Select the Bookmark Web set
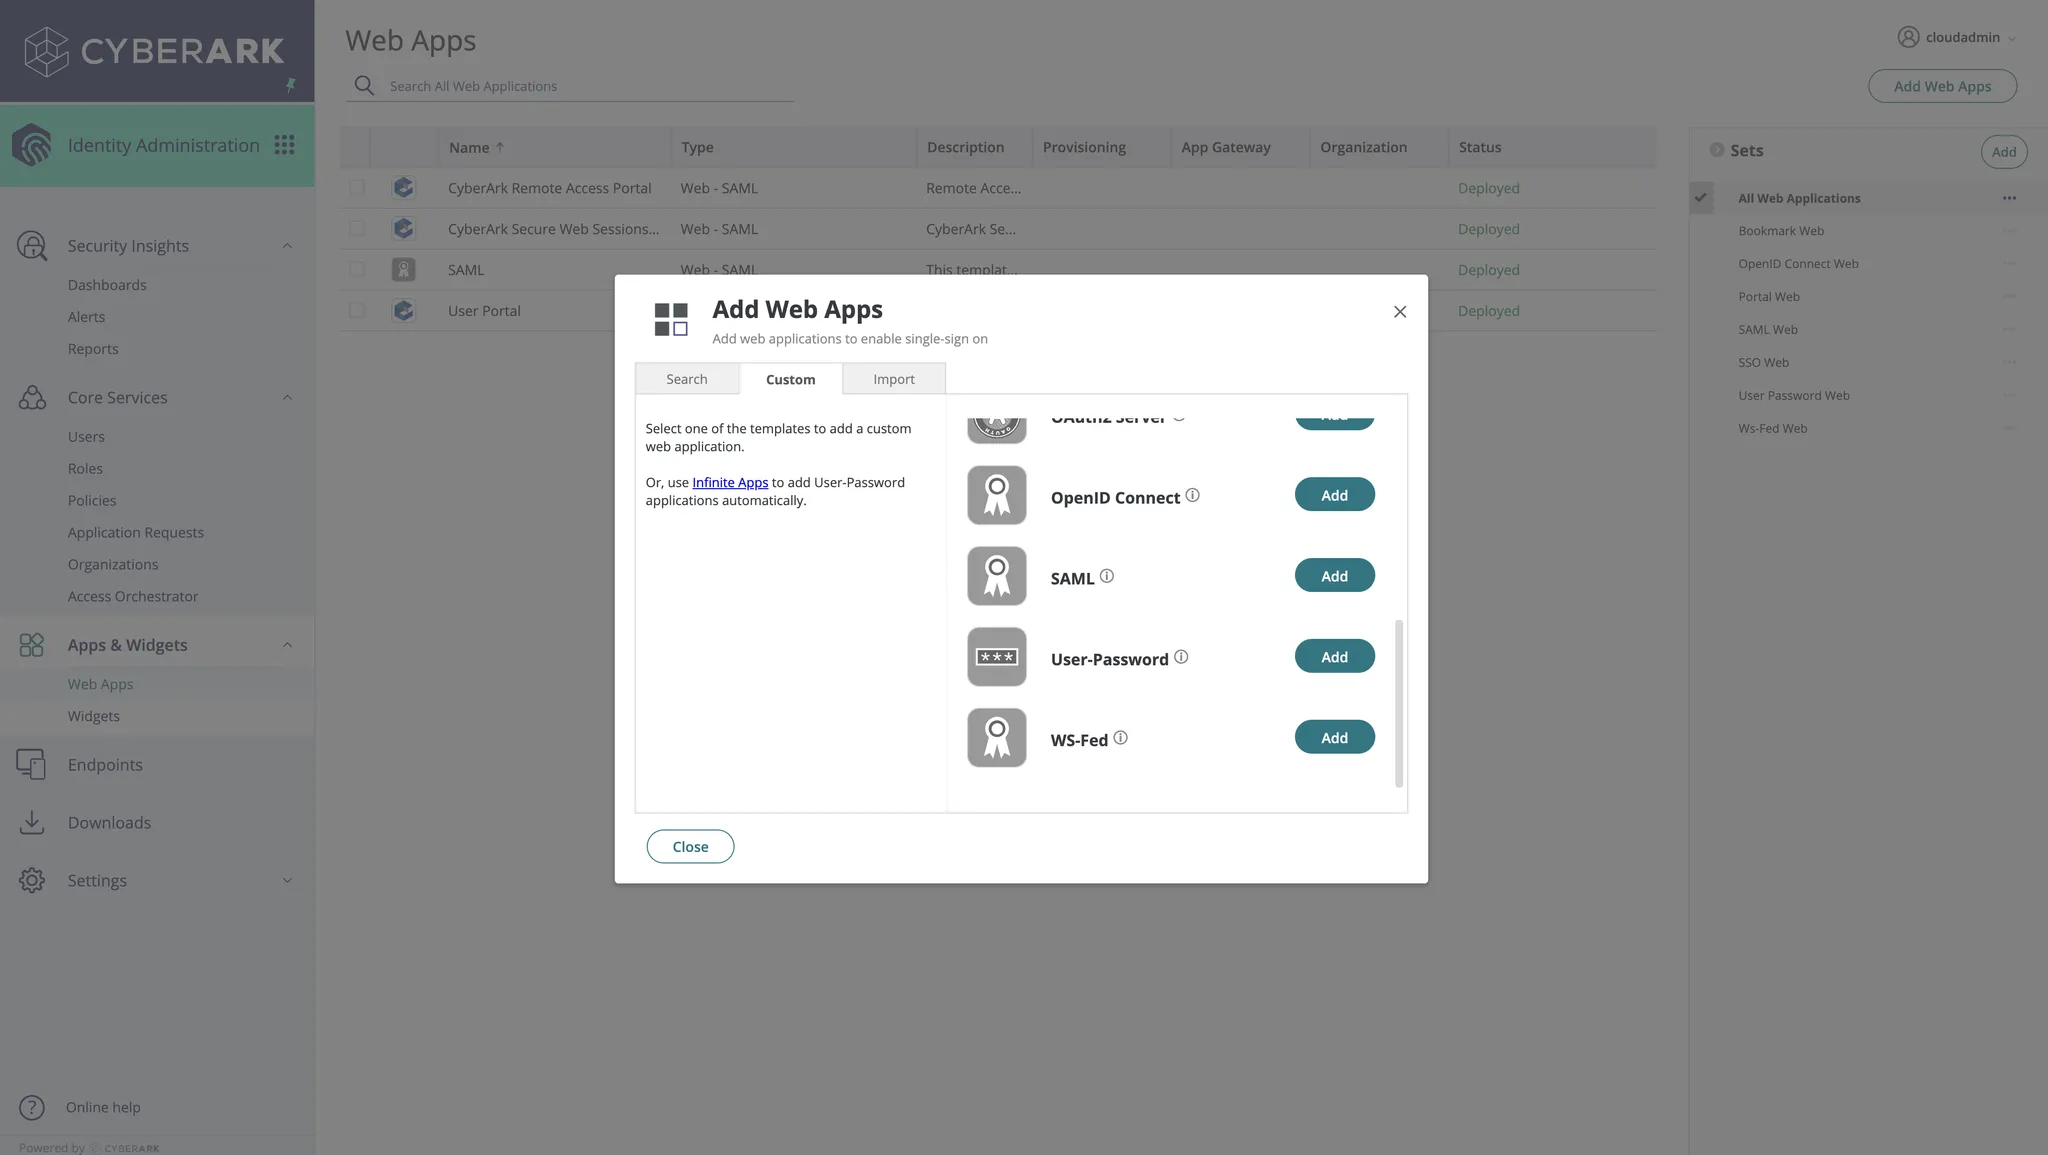The width and height of the screenshot is (2048, 1155). (1781, 231)
